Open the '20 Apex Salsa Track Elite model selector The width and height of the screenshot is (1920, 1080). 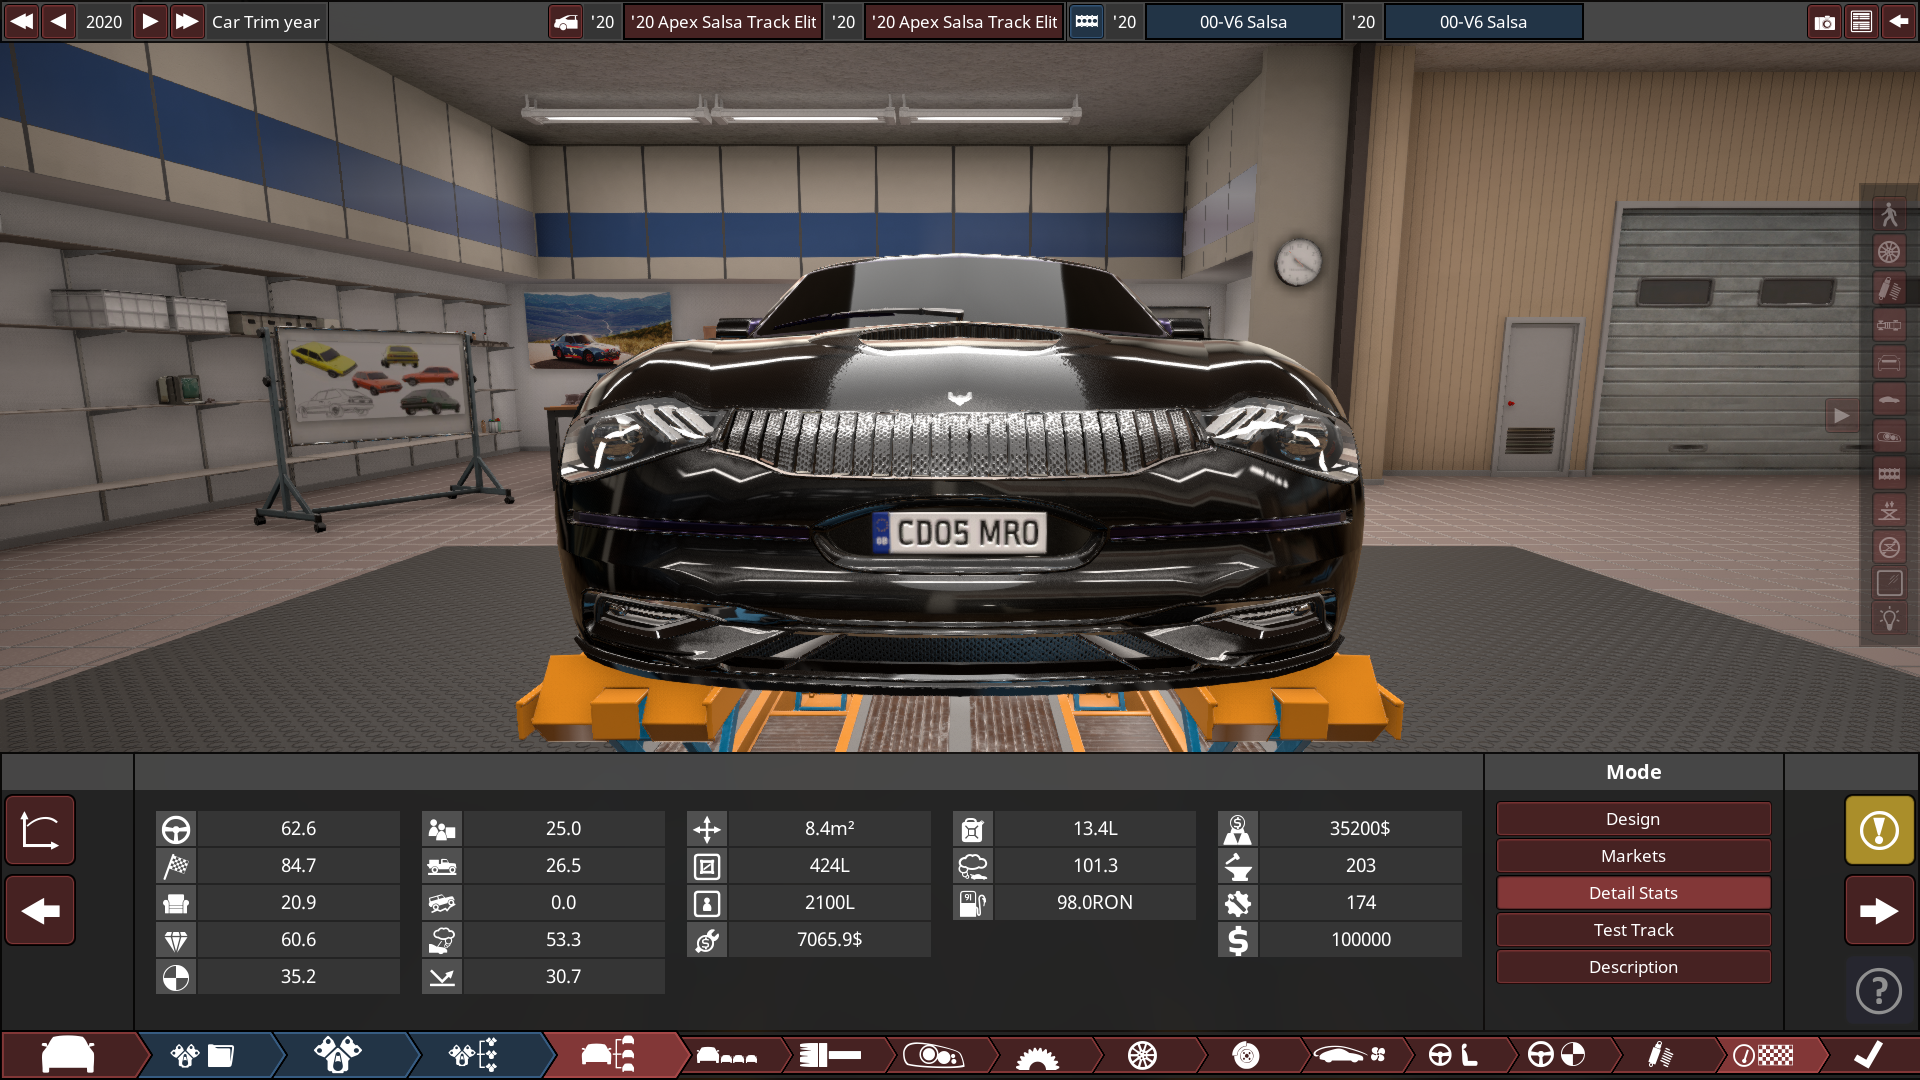(x=723, y=22)
